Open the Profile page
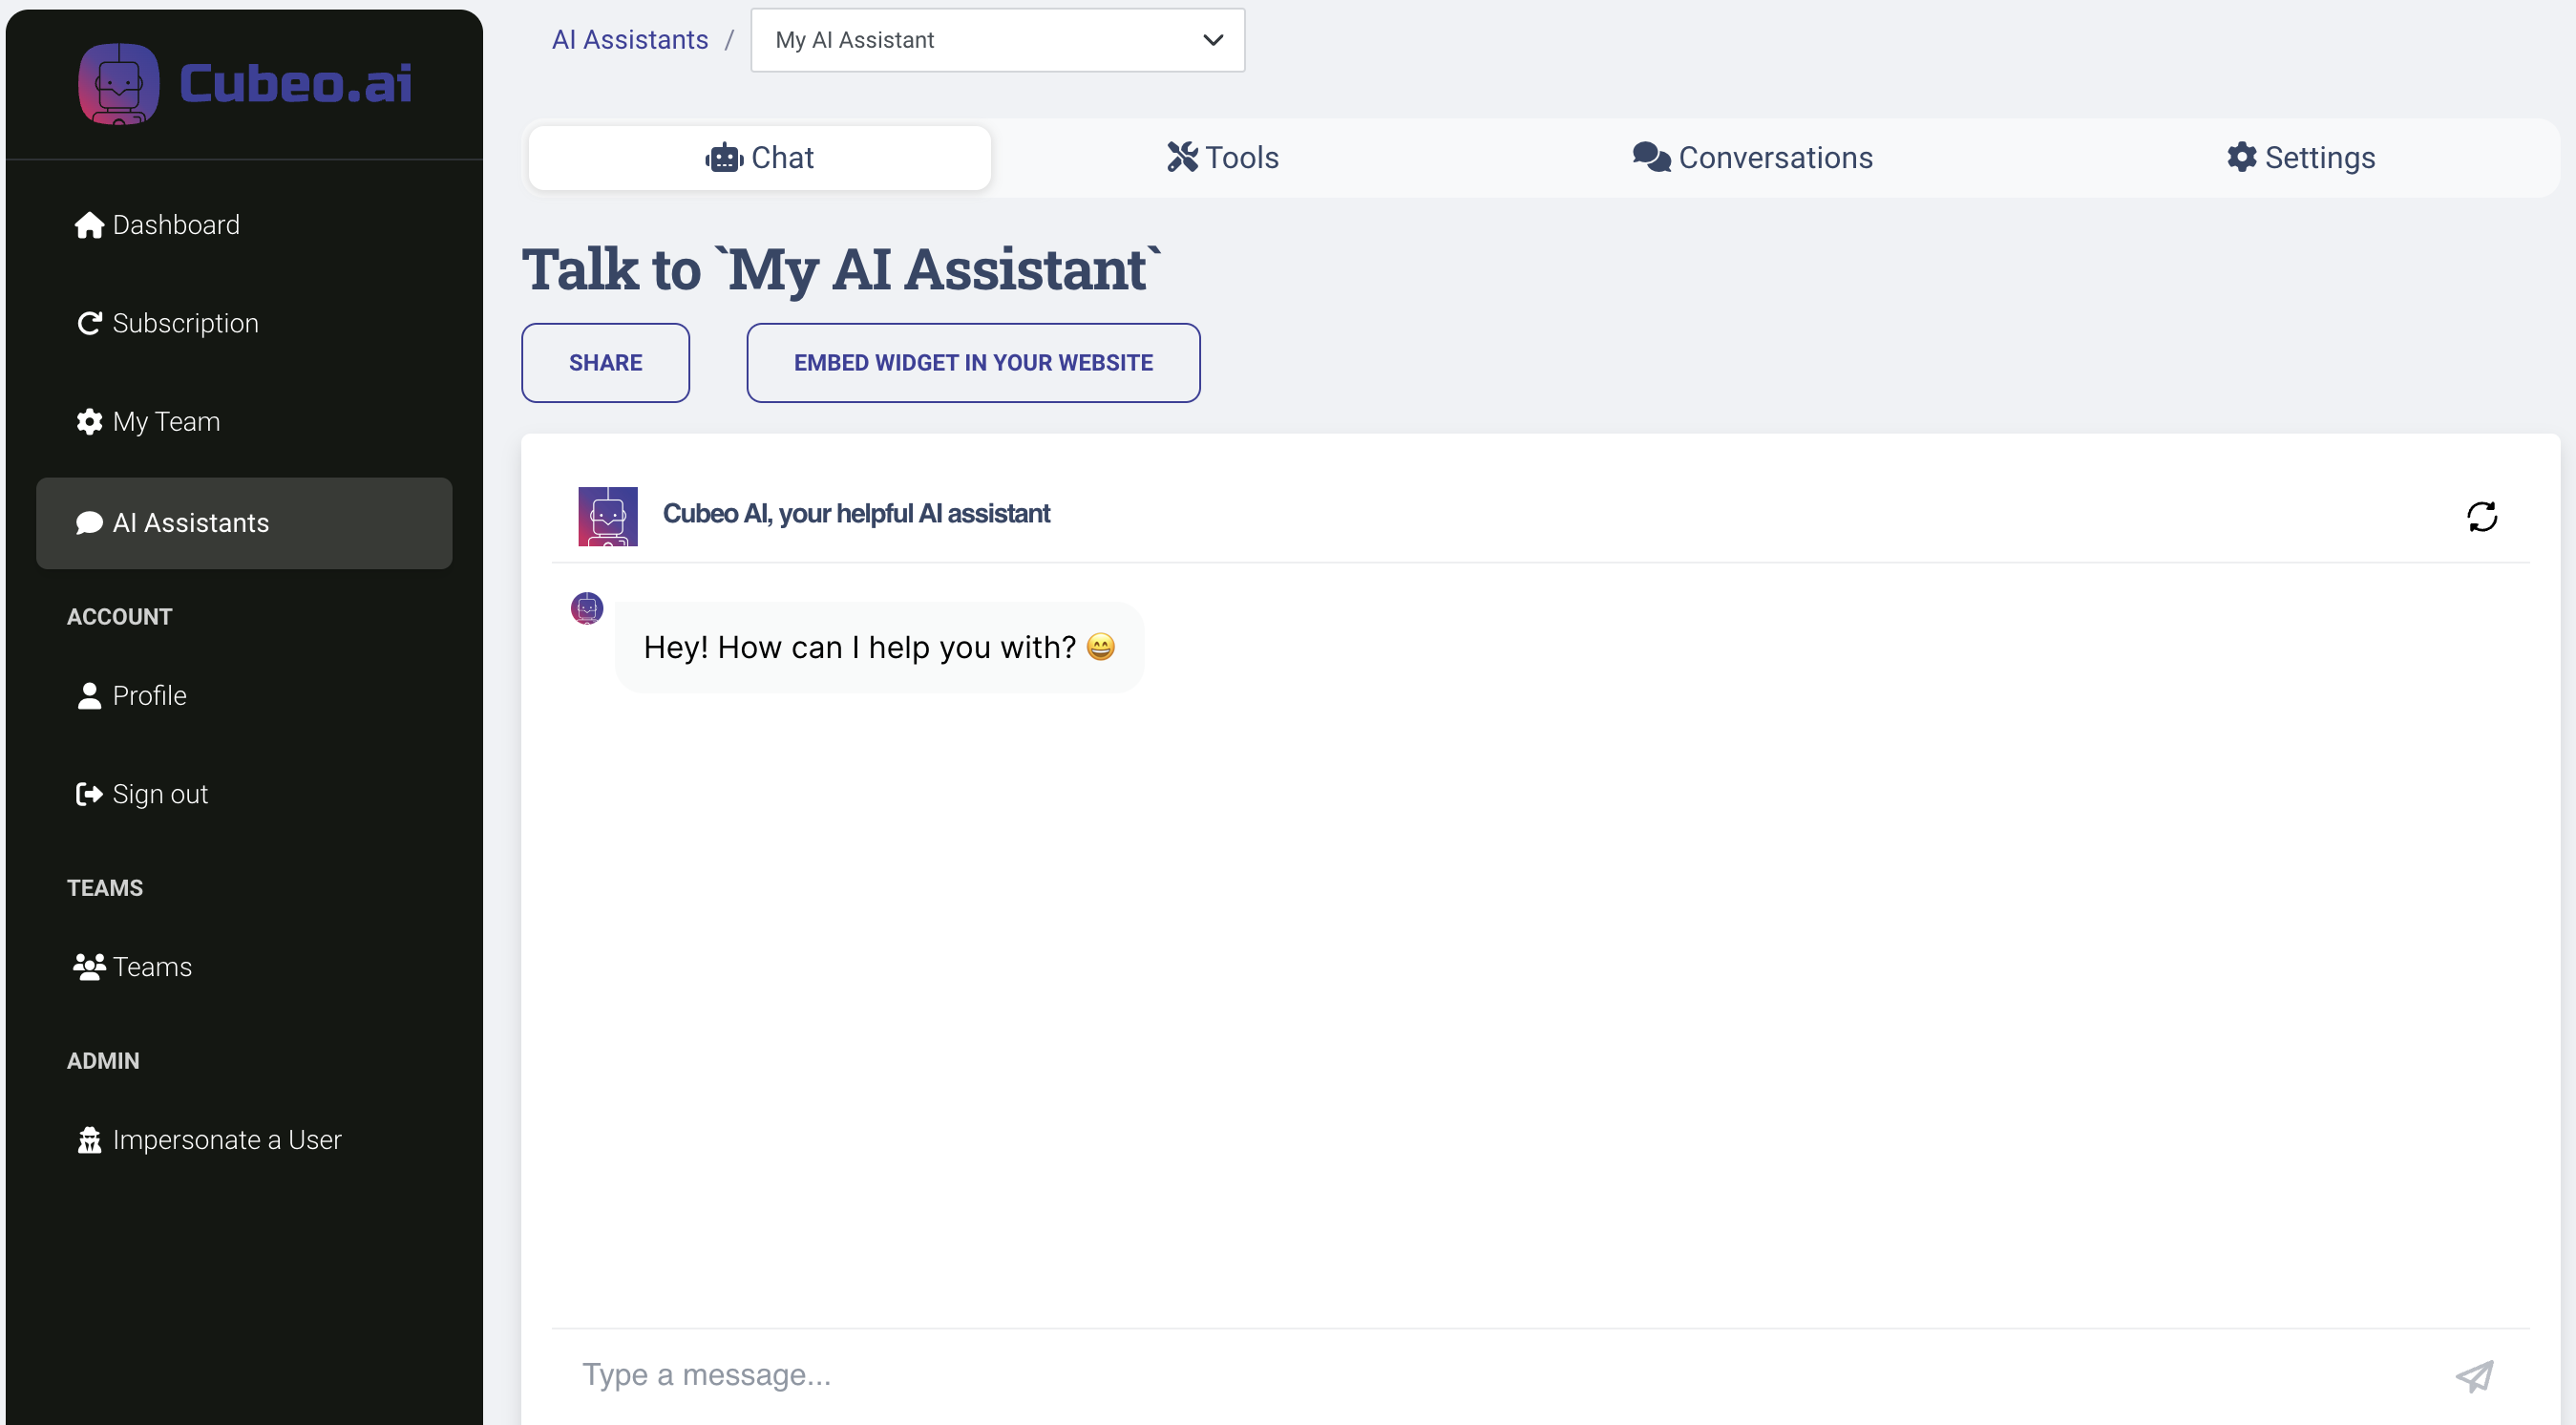 tap(149, 695)
